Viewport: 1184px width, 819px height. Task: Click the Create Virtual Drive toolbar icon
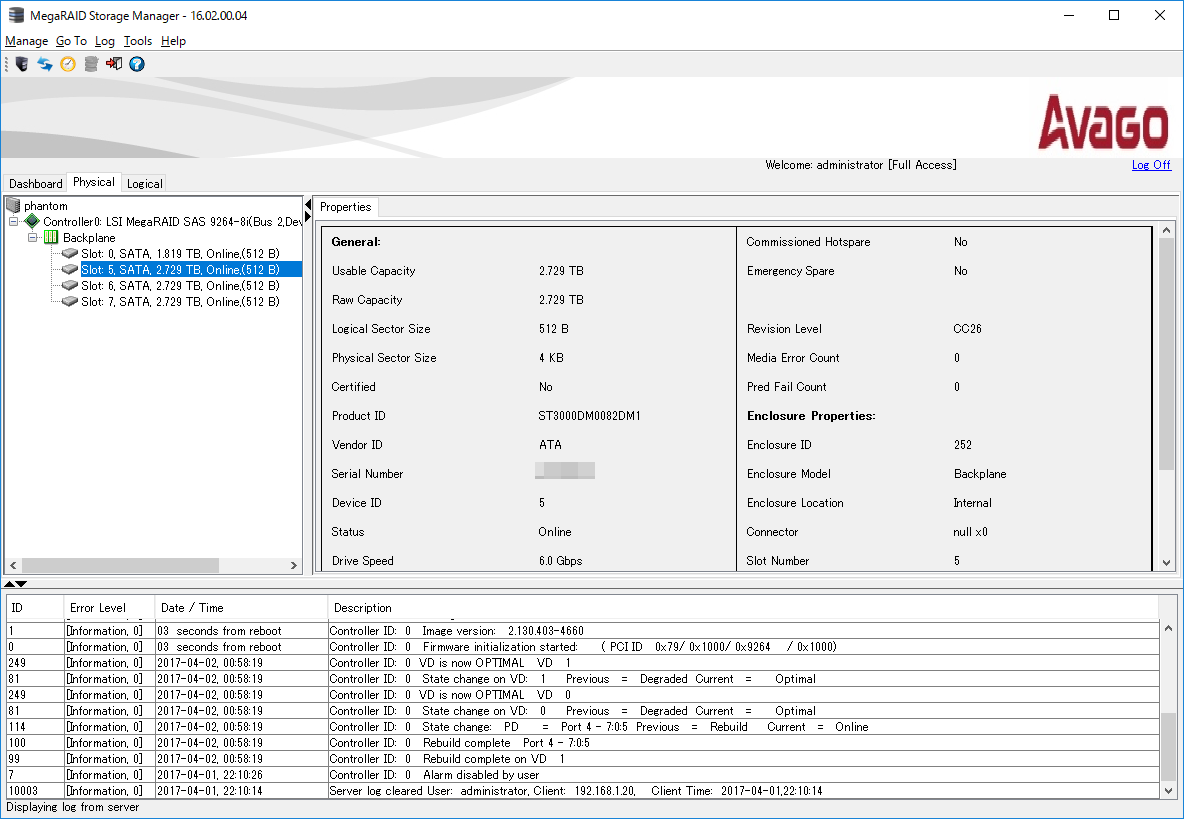click(91, 64)
